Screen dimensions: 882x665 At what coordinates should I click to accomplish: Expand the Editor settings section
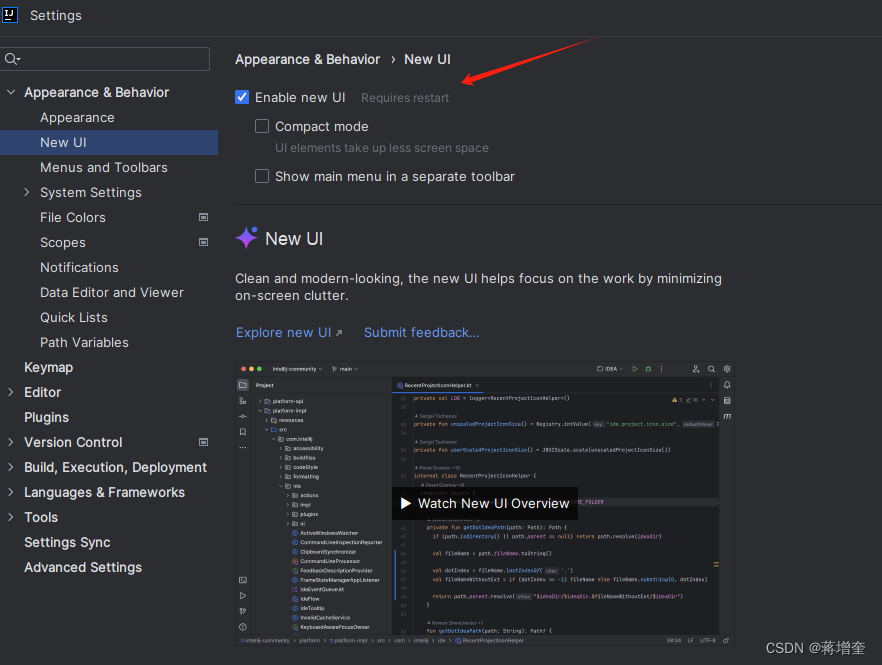(x=11, y=392)
